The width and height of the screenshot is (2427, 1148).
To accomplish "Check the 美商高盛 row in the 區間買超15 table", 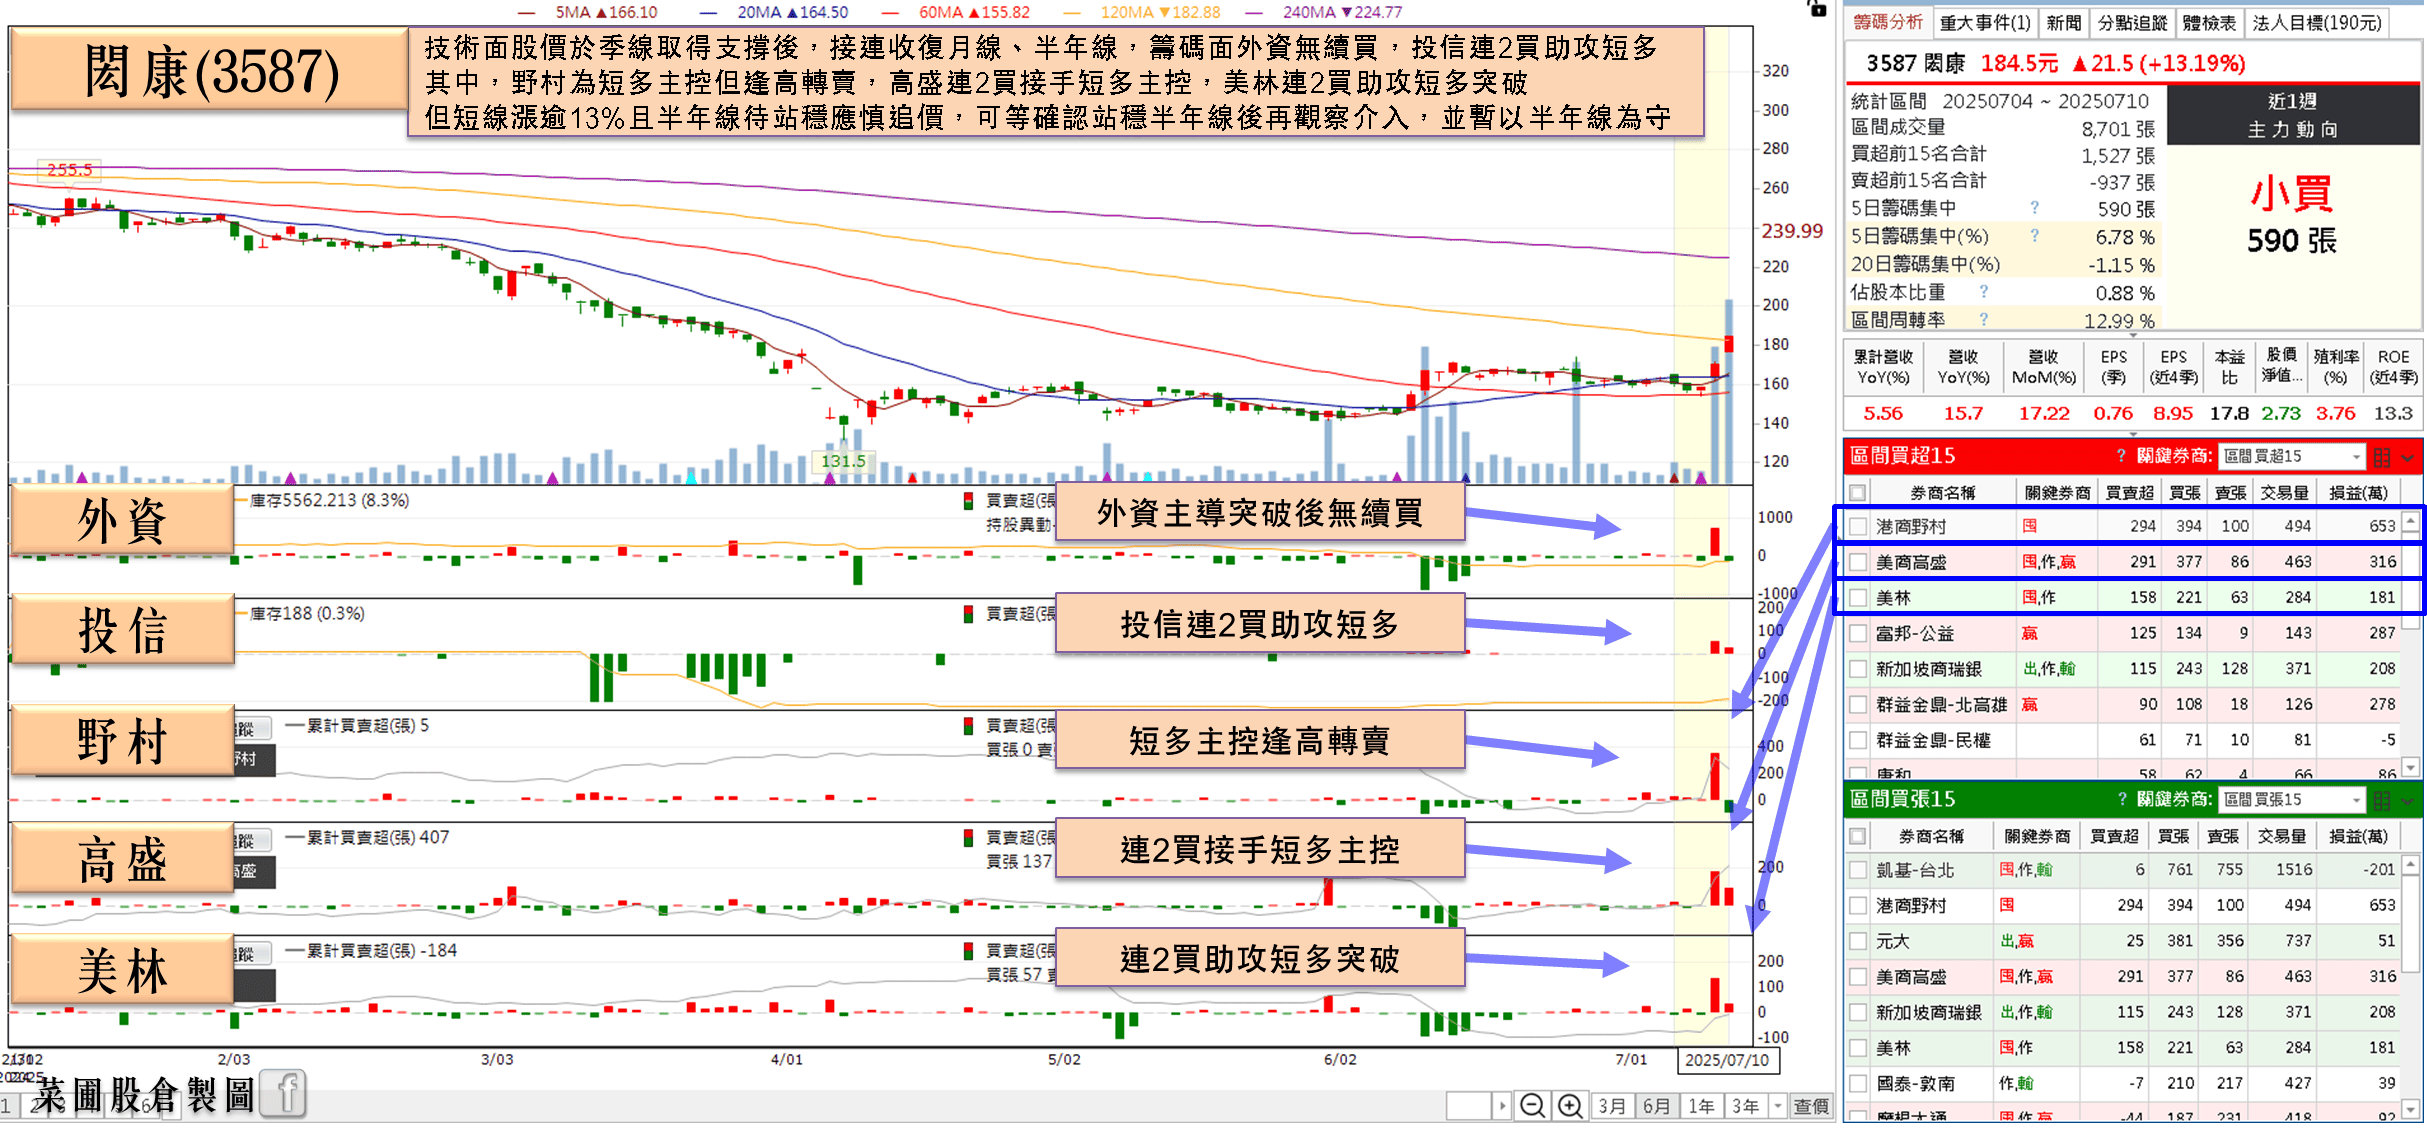I will pyautogui.click(x=1858, y=562).
